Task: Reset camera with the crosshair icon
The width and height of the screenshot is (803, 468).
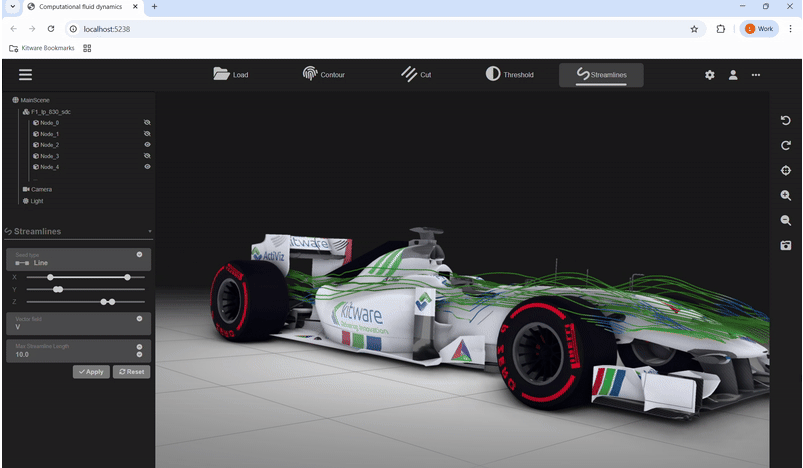Action: (x=786, y=171)
